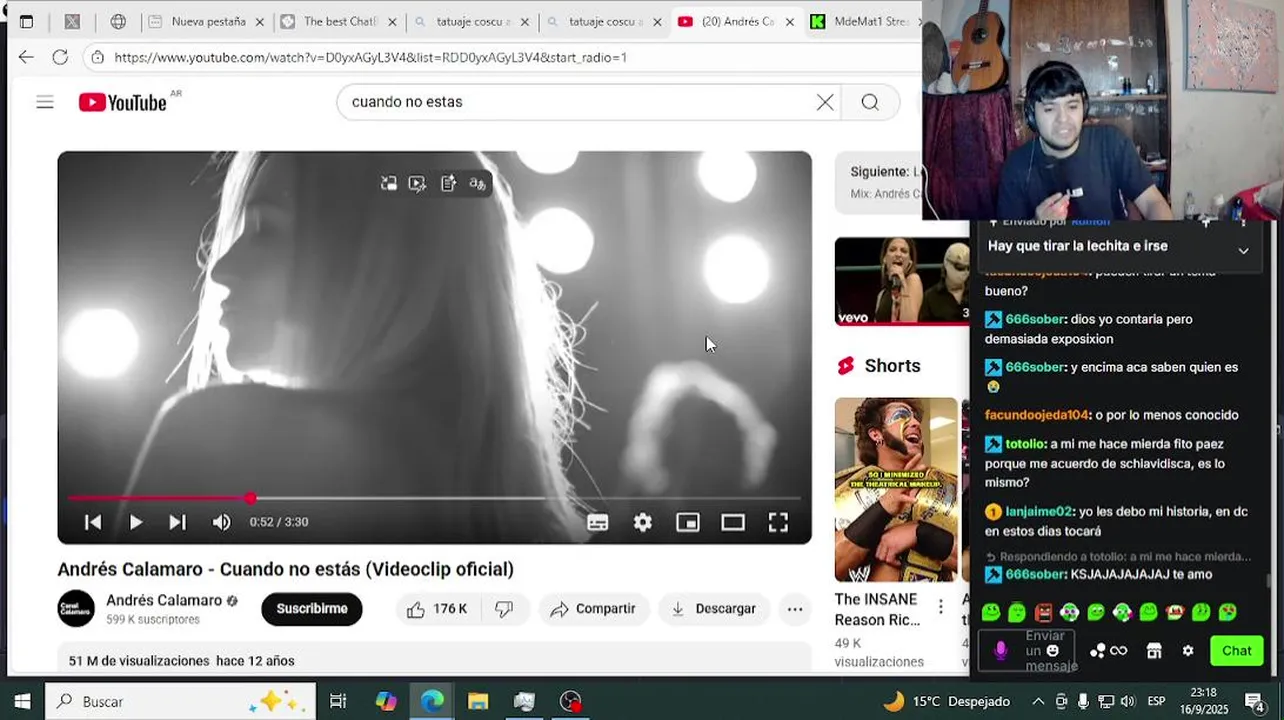Click the translate icon on video overlay
The height and width of the screenshot is (720, 1284).
[x=477, y=183]
